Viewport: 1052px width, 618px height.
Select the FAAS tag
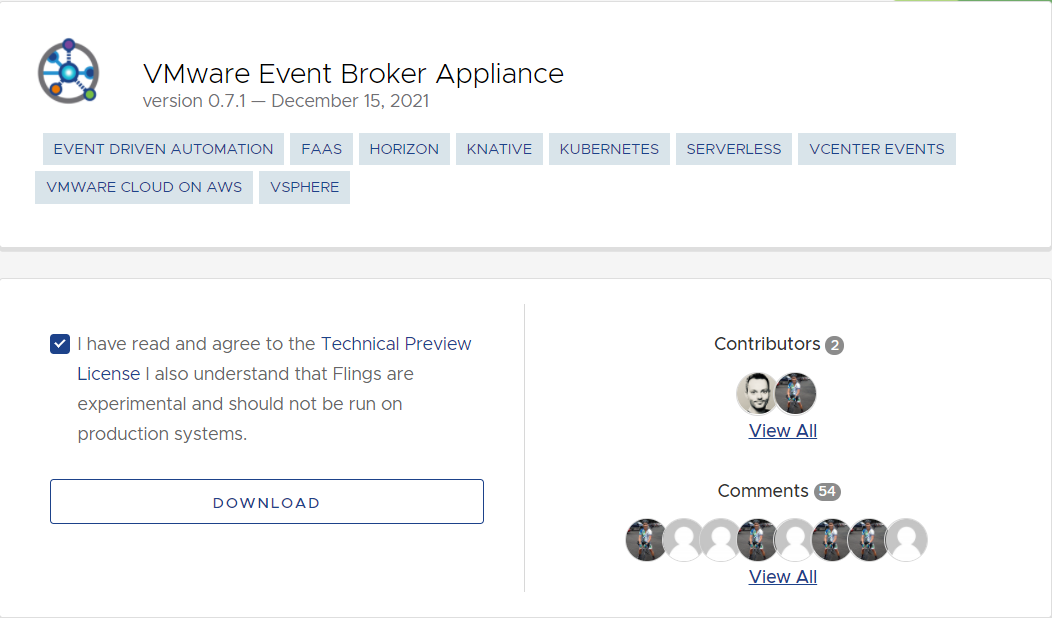coord(321,149)
